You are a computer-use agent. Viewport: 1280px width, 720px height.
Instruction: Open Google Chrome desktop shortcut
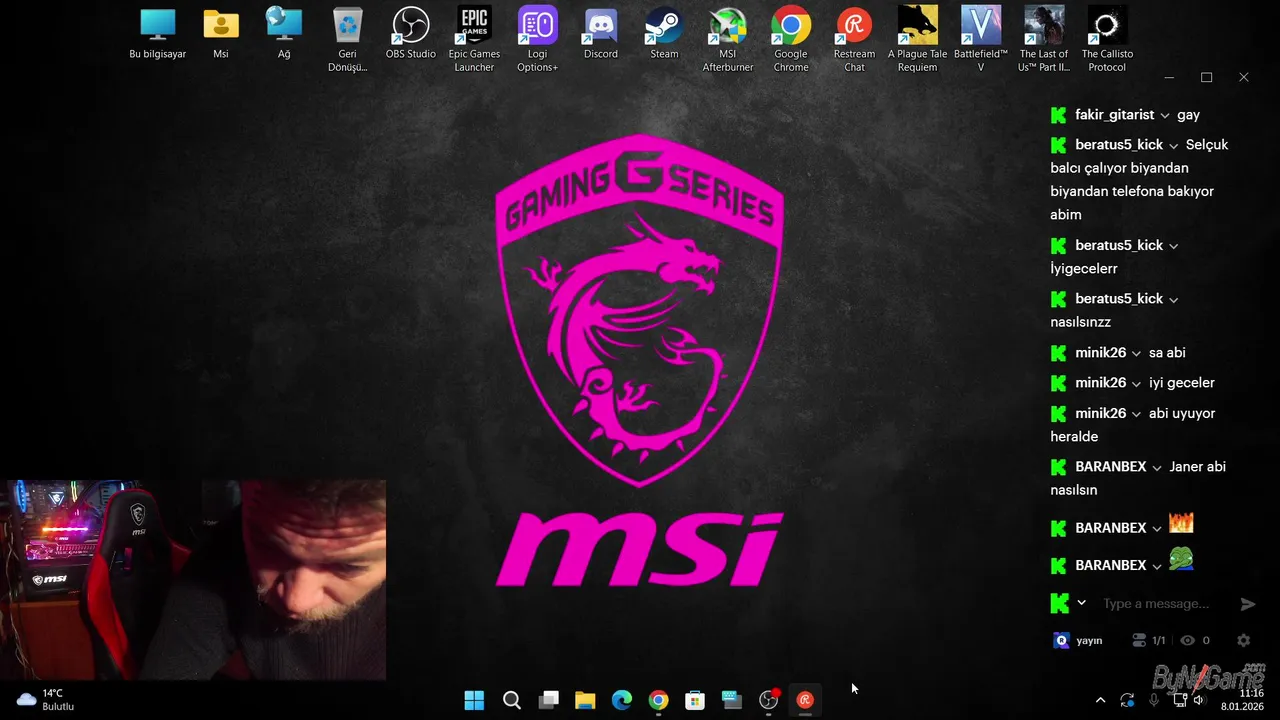[x=791, y=40]
